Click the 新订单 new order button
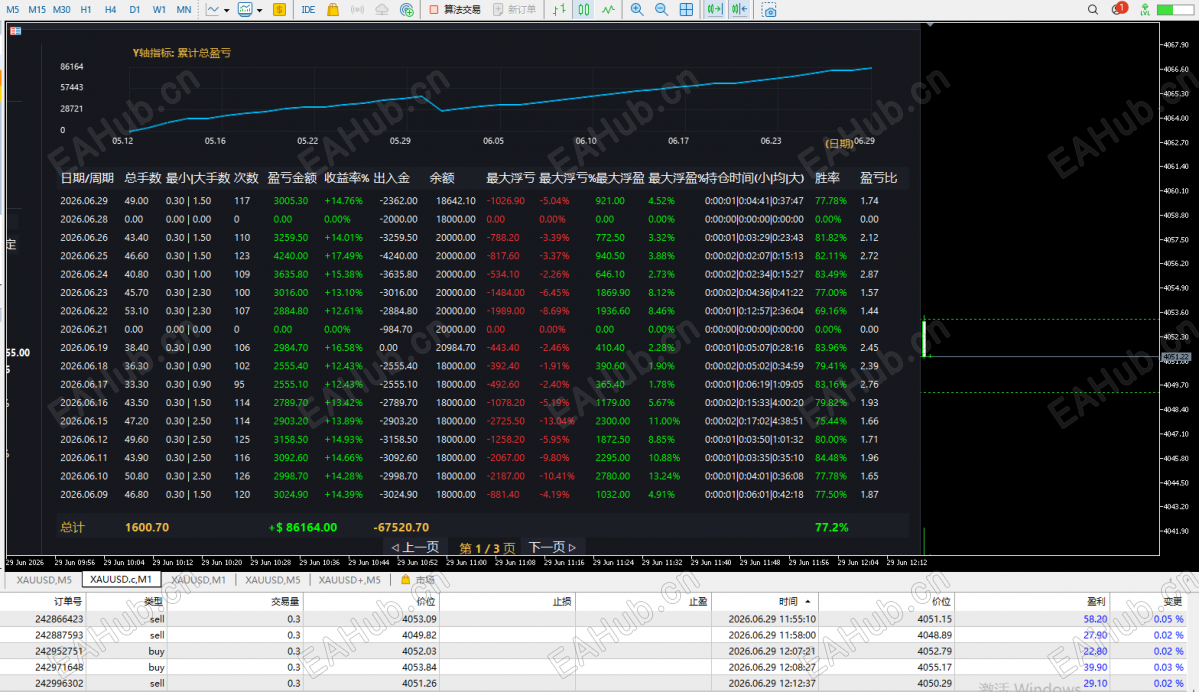This screenshot has width=1199, height=692. 514,10
